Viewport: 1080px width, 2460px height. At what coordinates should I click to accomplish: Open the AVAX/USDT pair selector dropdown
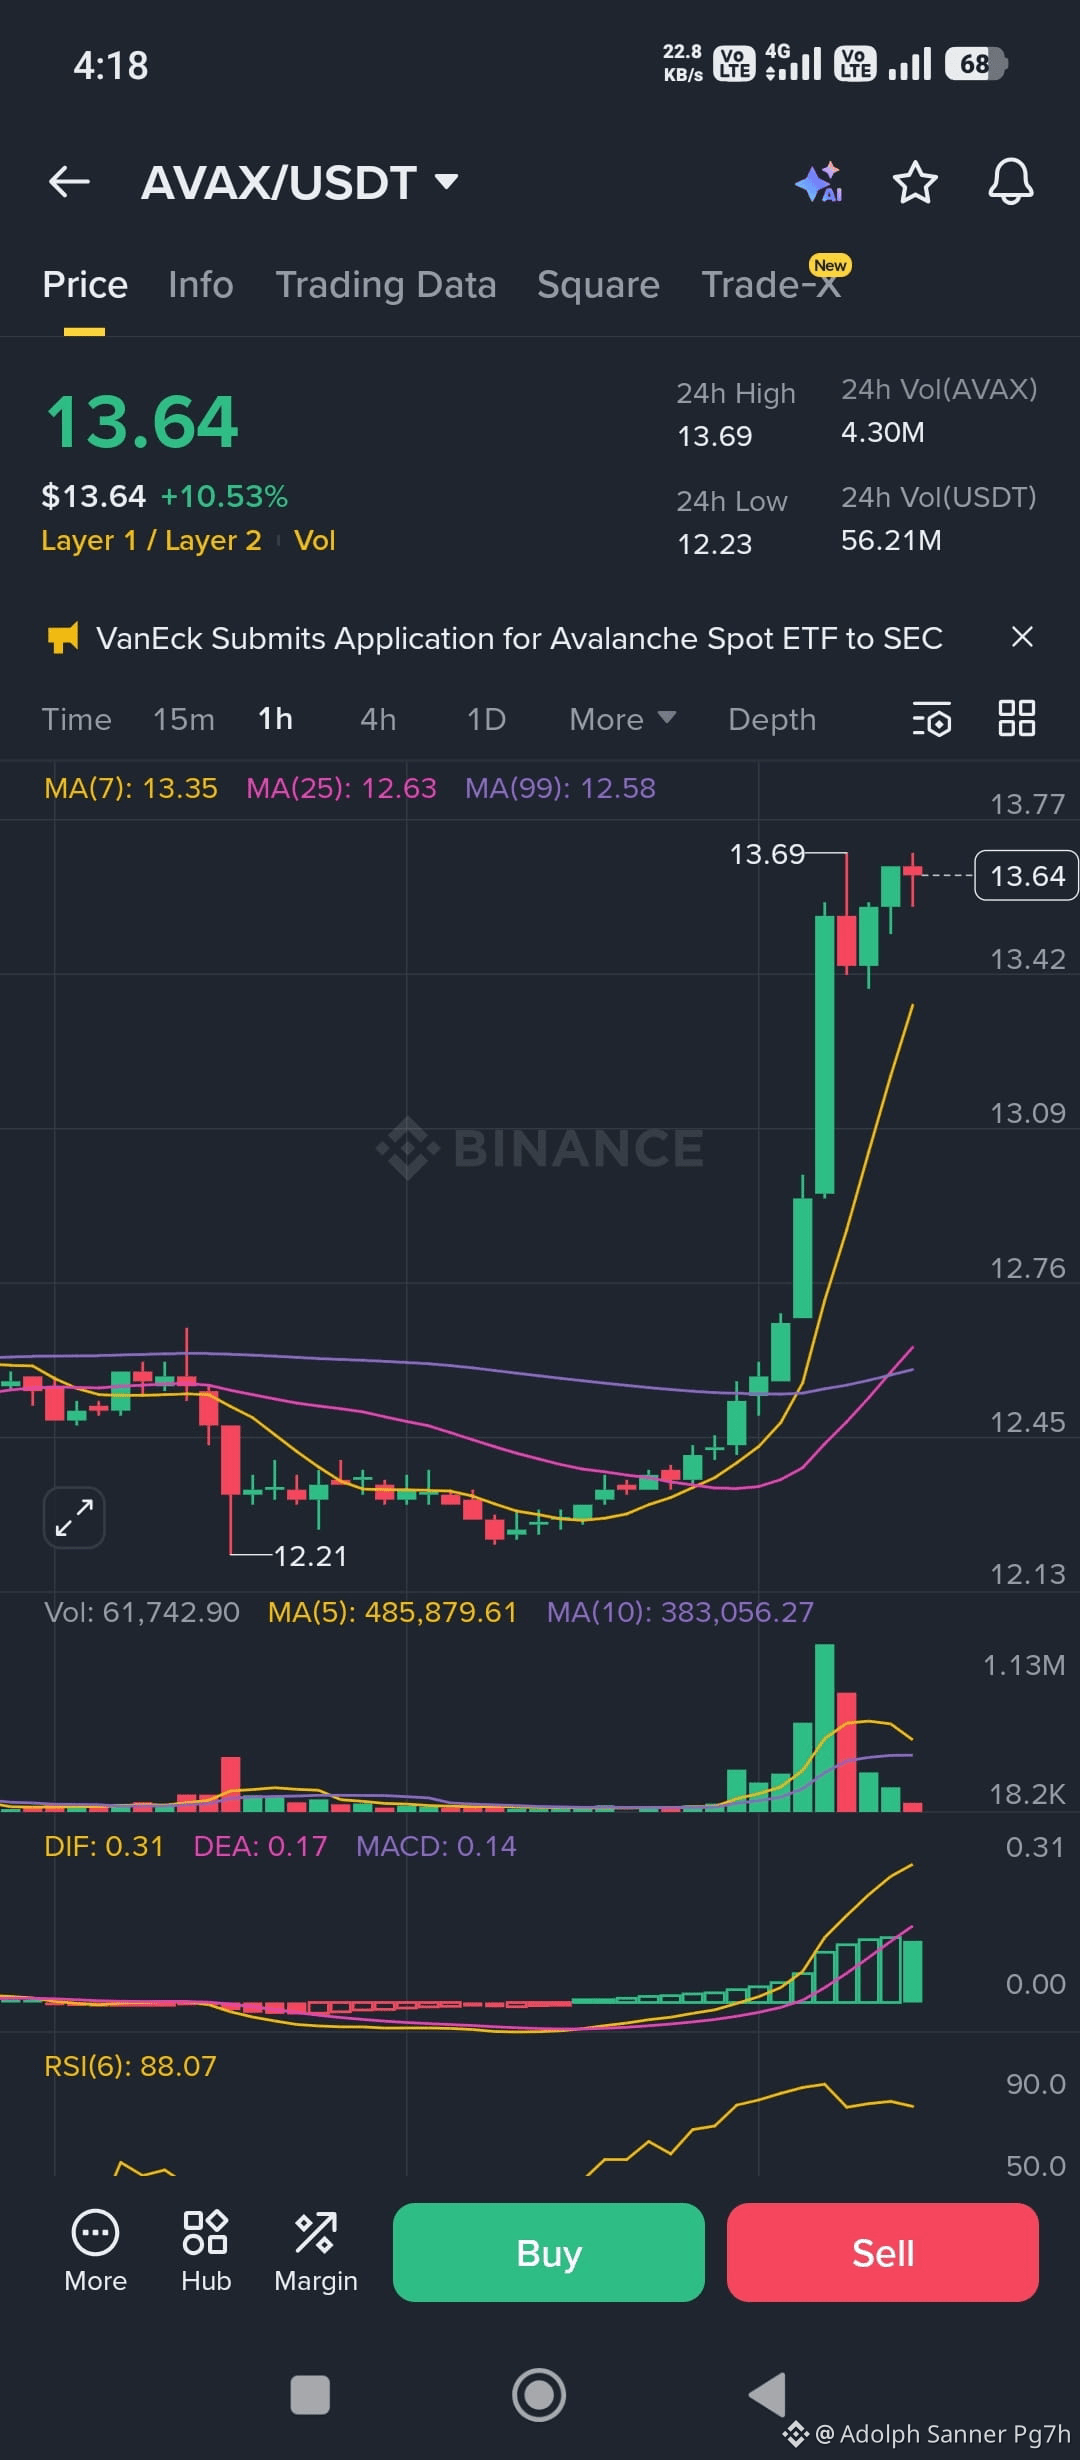click(300, 183)
